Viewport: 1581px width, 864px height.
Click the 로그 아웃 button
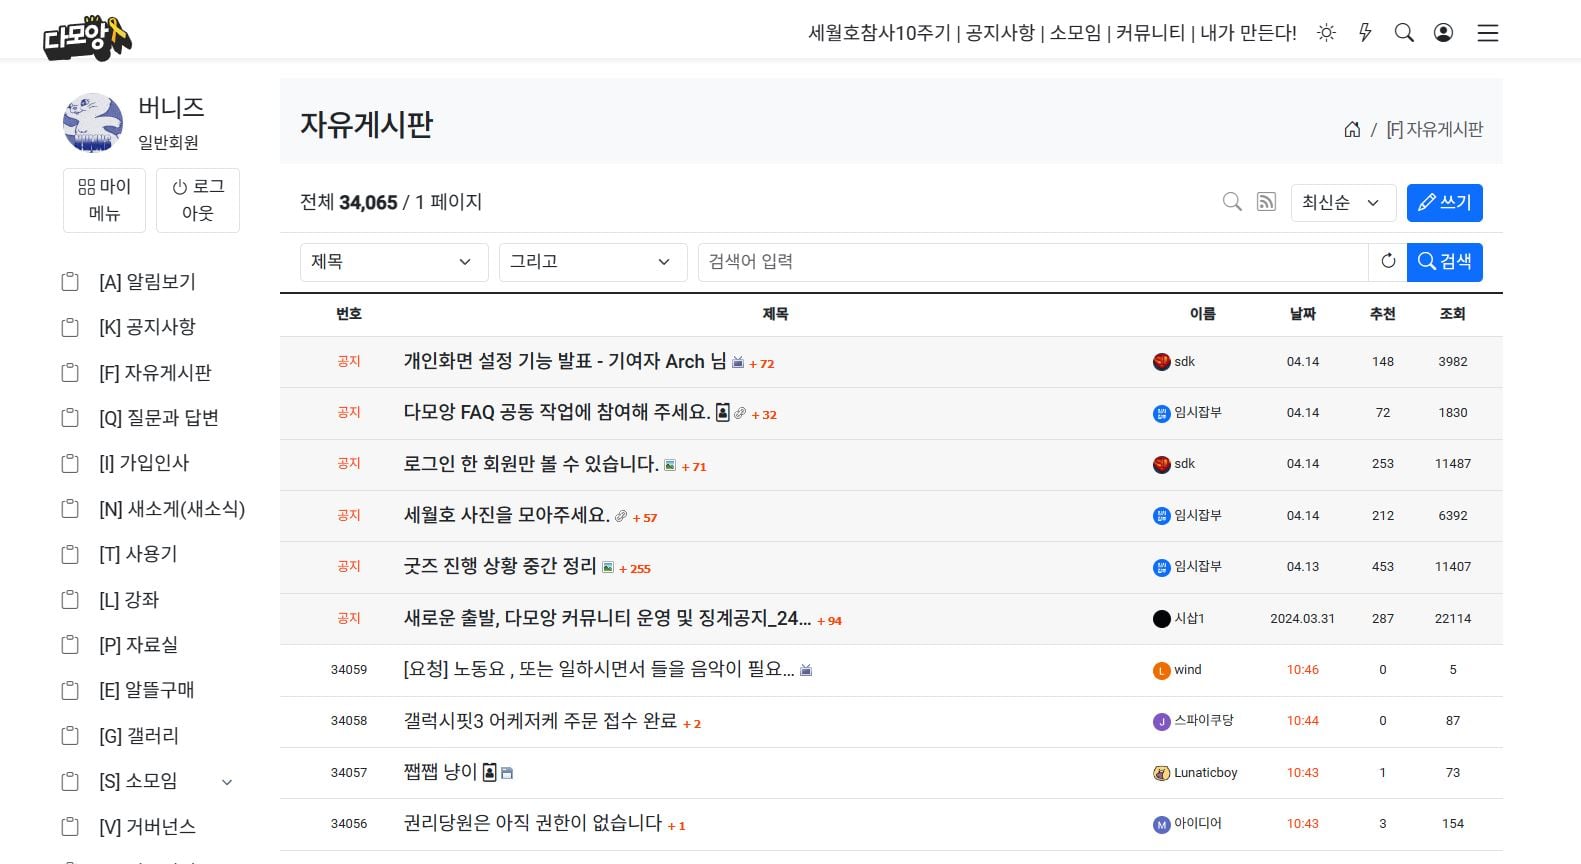point(198,200)
